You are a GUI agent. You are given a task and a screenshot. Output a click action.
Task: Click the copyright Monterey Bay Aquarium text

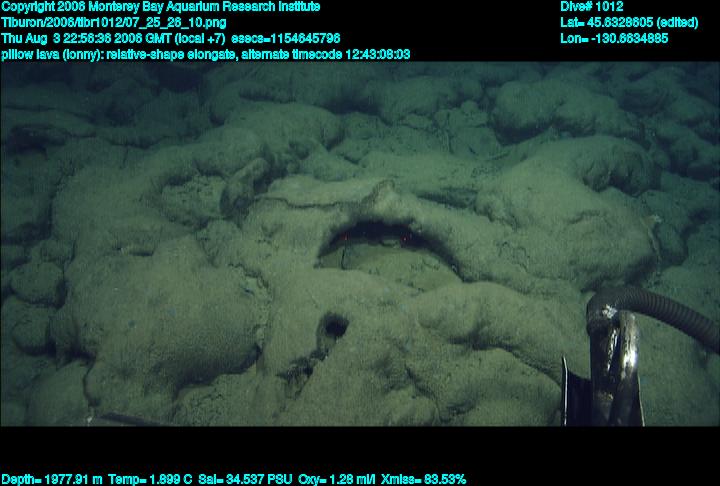pyautogui.click(x=160, y=7)
